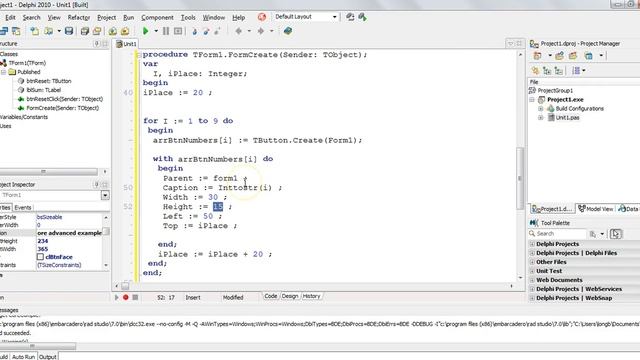Click Project Manager Add New folder-plus icon
Viewport: 640px width, 360px height.
[x=559, y=56]
